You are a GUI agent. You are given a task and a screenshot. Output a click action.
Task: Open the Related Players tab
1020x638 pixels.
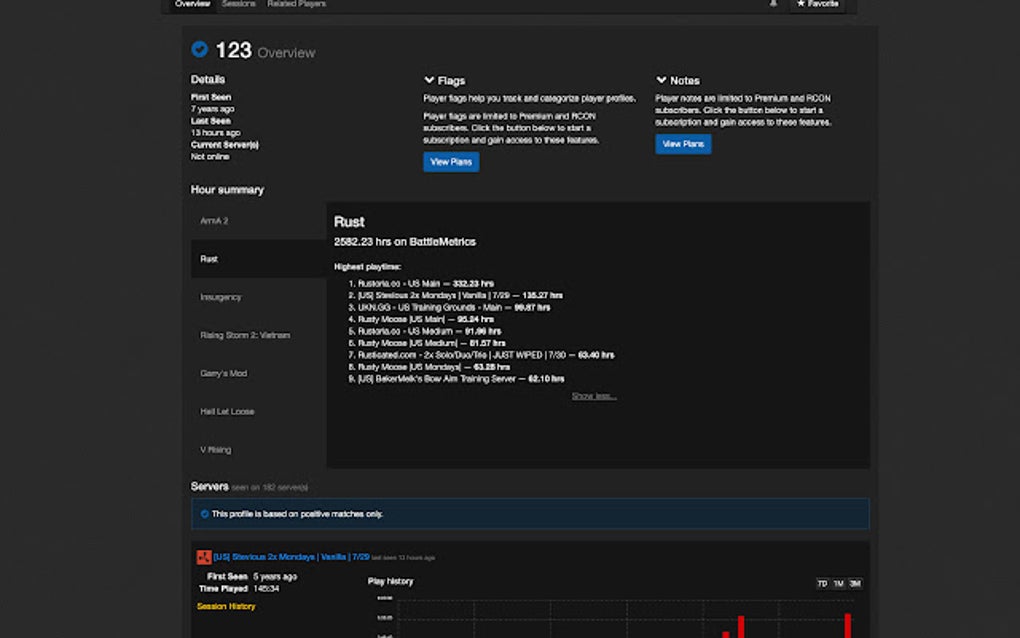[296, 4]
